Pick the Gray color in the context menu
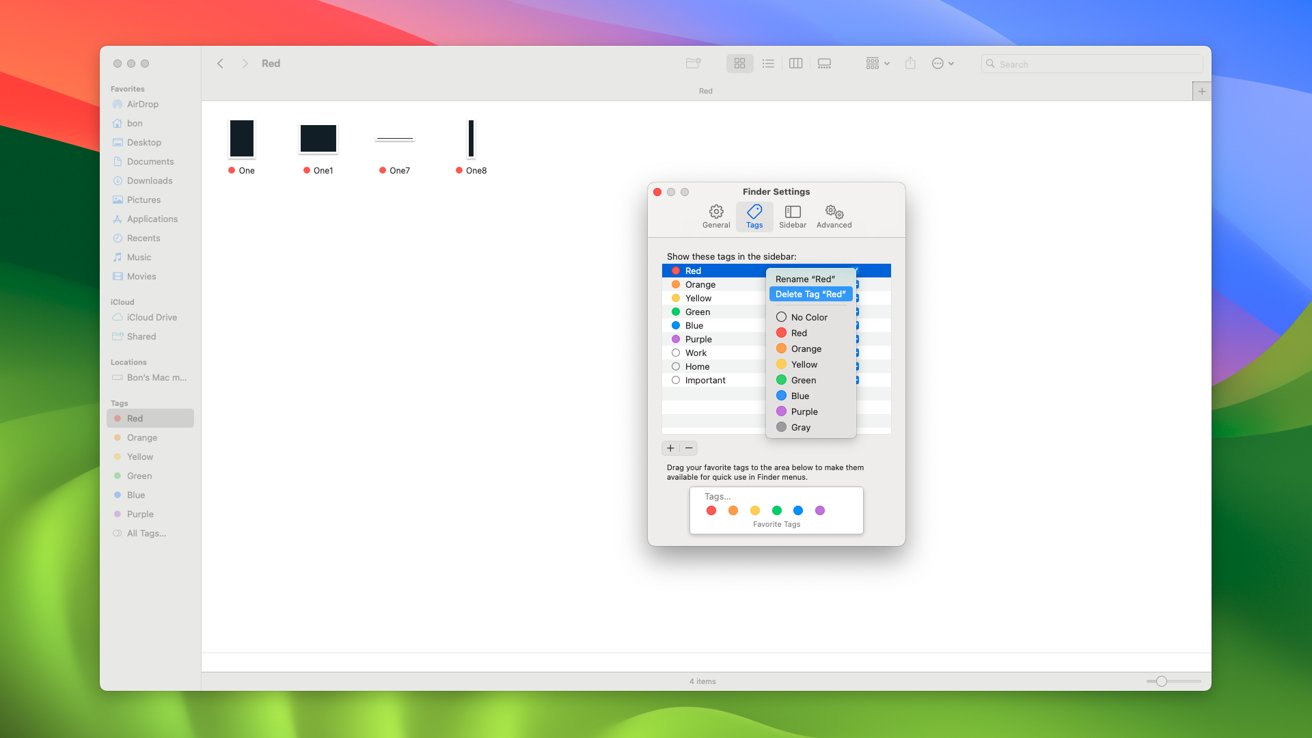Image resolution: width=1312 pixels, height=738 pixels. (811, 427)
